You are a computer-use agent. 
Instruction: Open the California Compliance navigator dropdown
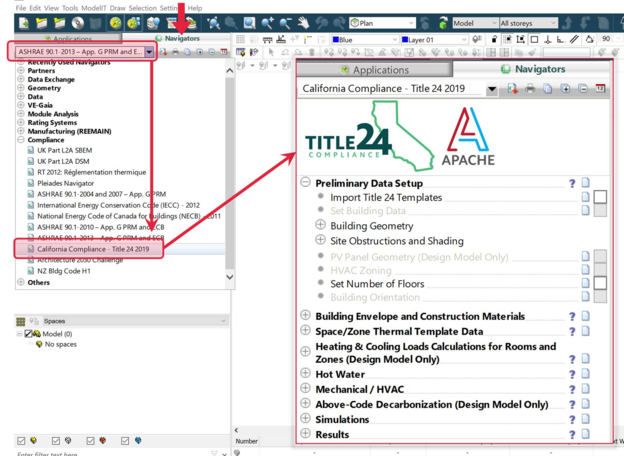(x=491, y=89)
